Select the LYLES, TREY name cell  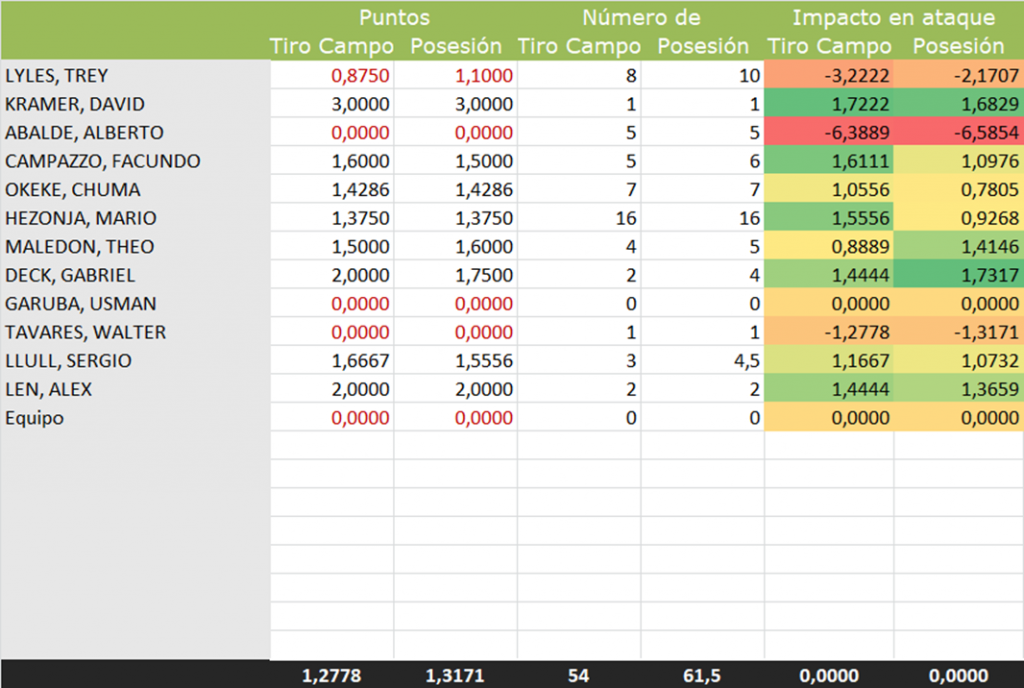coord(57,76)
